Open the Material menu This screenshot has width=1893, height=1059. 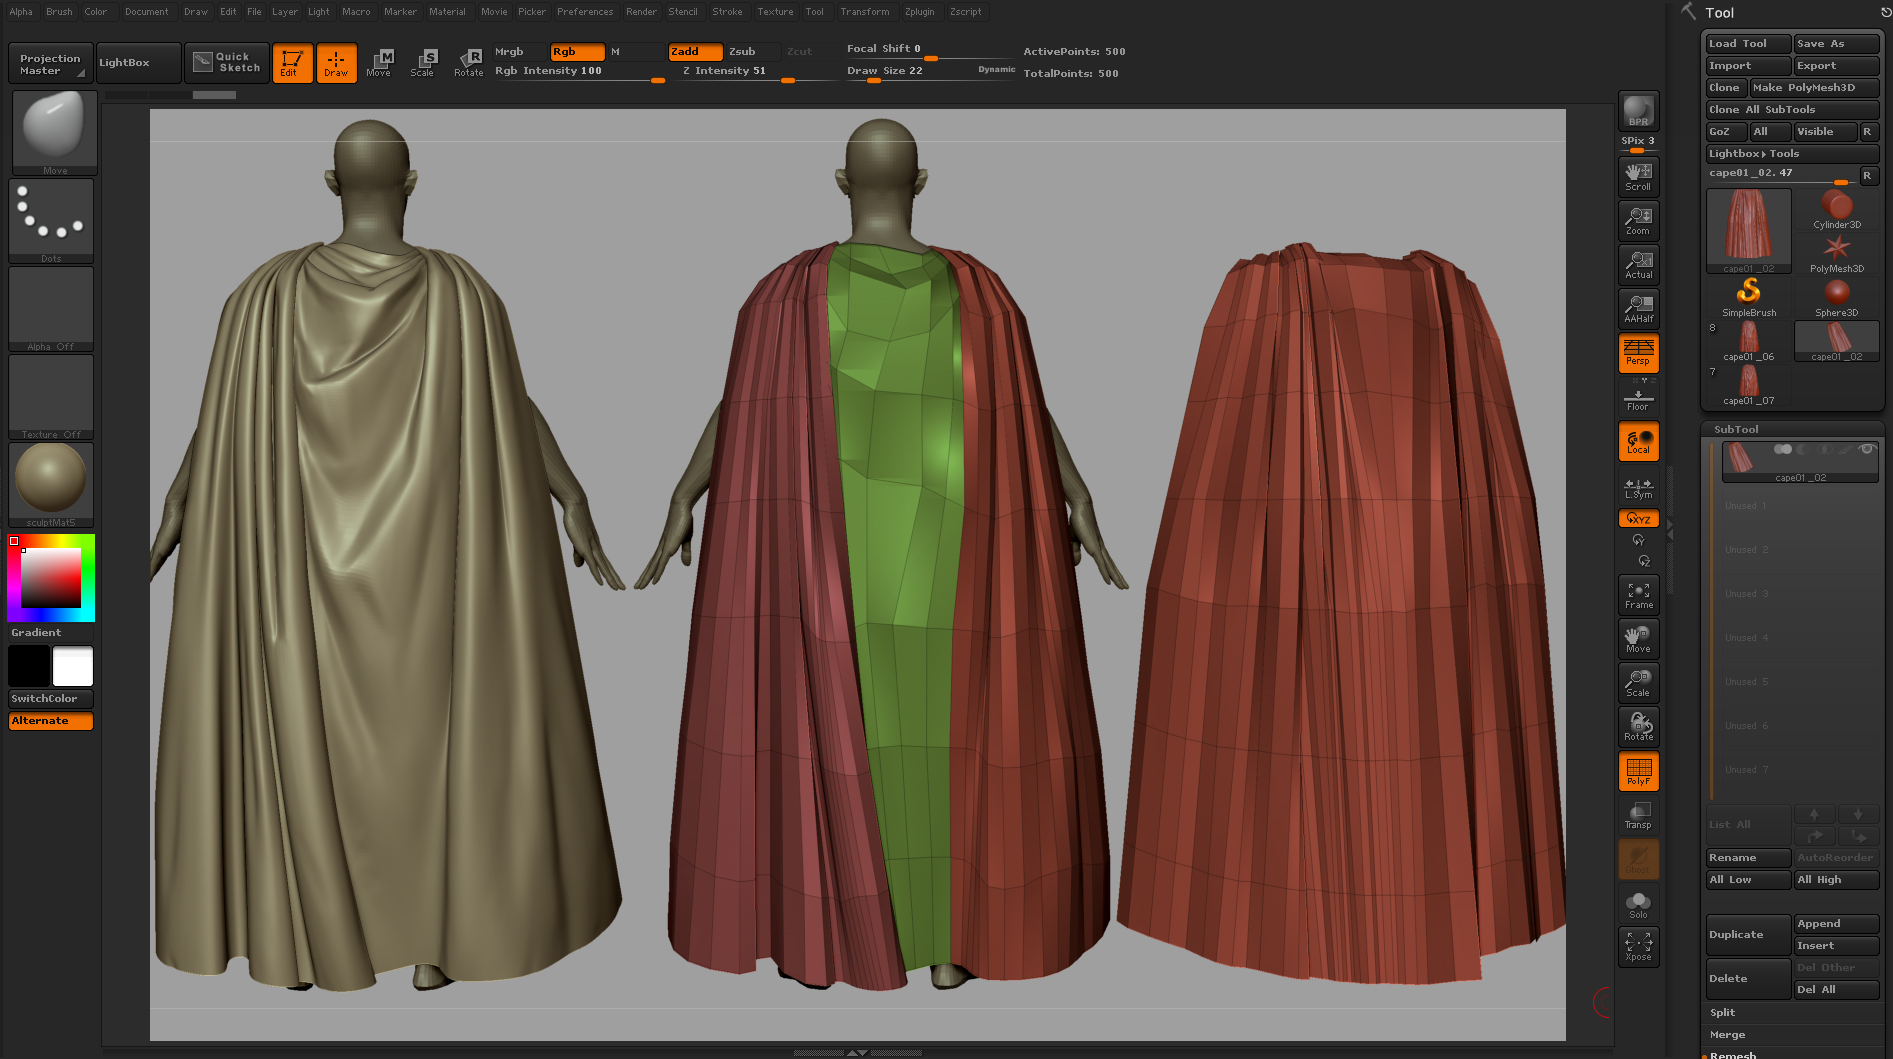447,12
